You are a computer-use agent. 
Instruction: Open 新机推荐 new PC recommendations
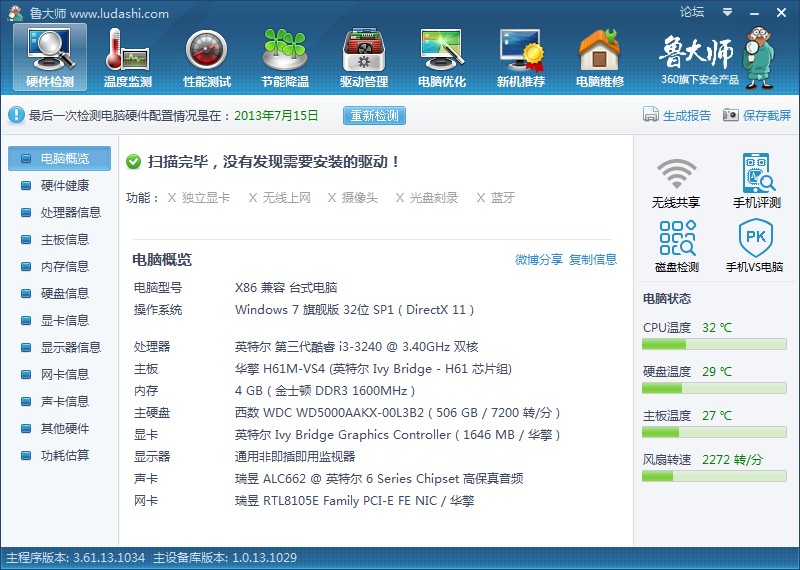(521, 58)
